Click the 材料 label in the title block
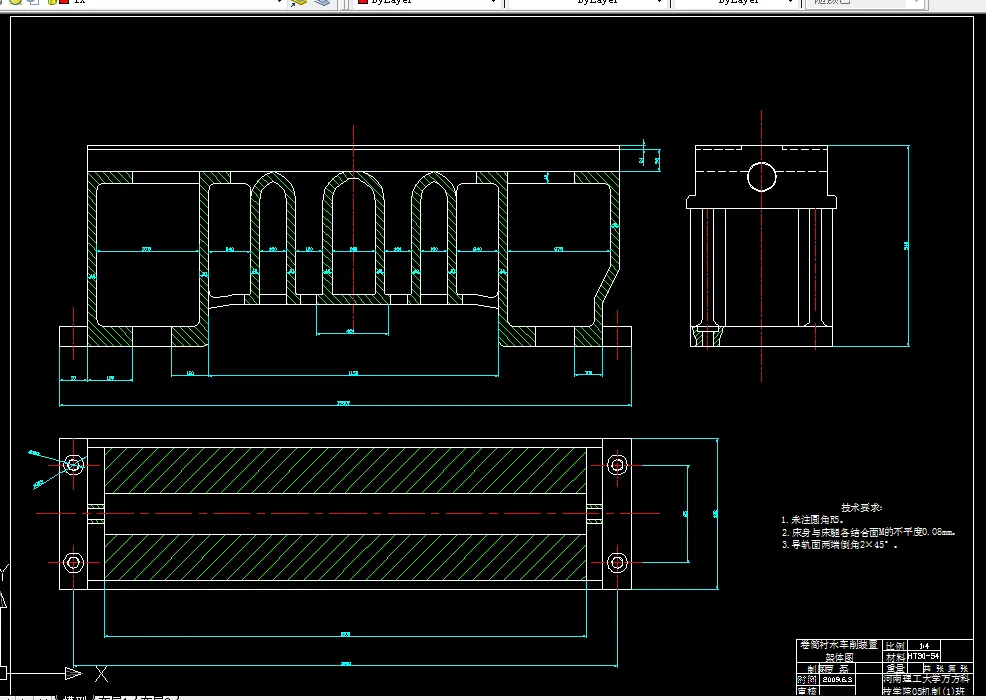 [895, 657]
